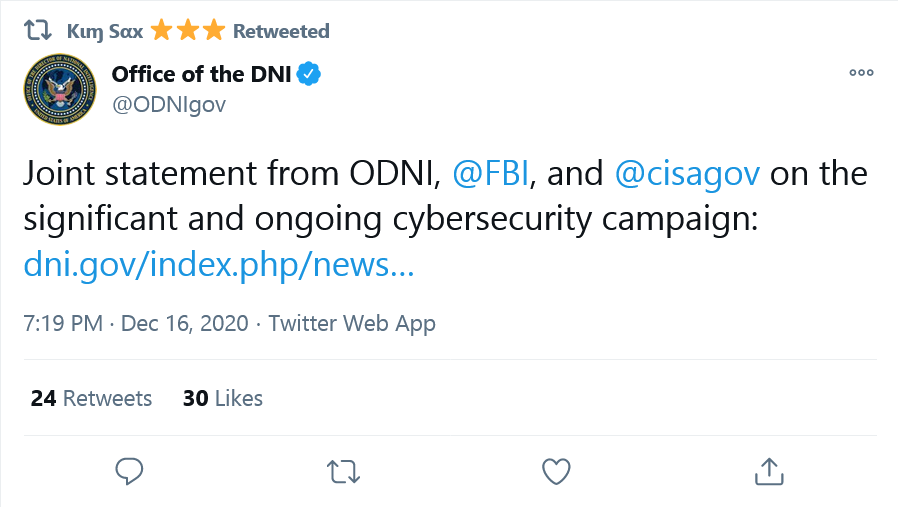Click the blue verified badge
This screenshot has height=507, width=898.
click(x=309, y=74)
